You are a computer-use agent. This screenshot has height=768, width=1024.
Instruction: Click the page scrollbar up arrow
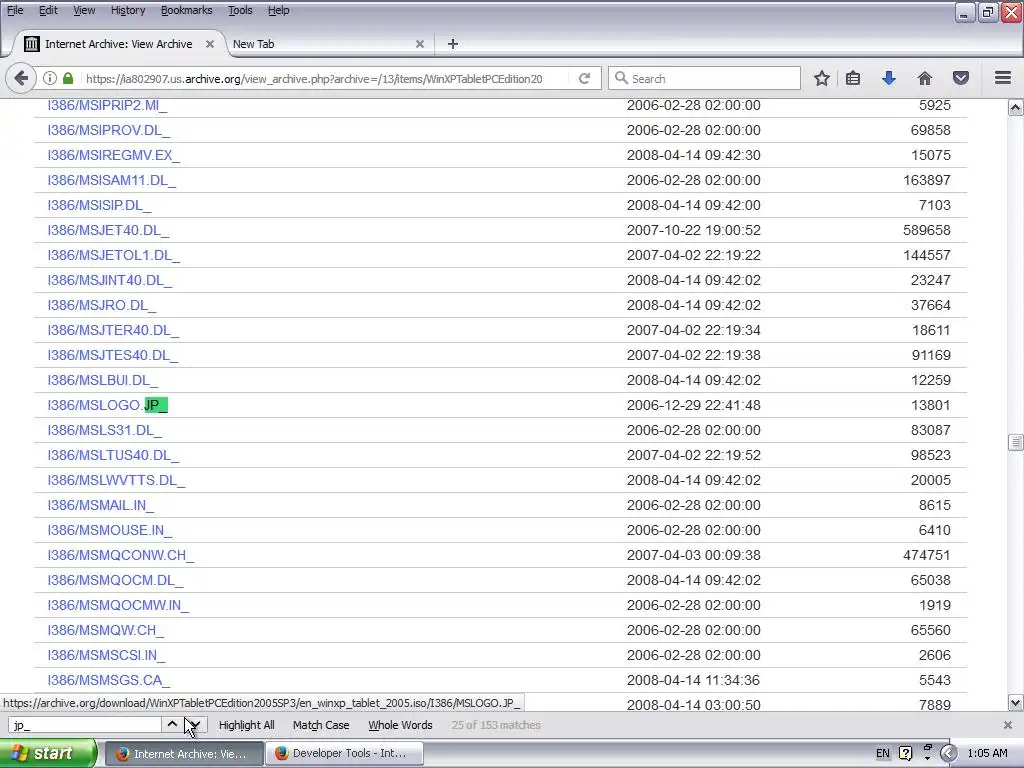click(1016, 108)
